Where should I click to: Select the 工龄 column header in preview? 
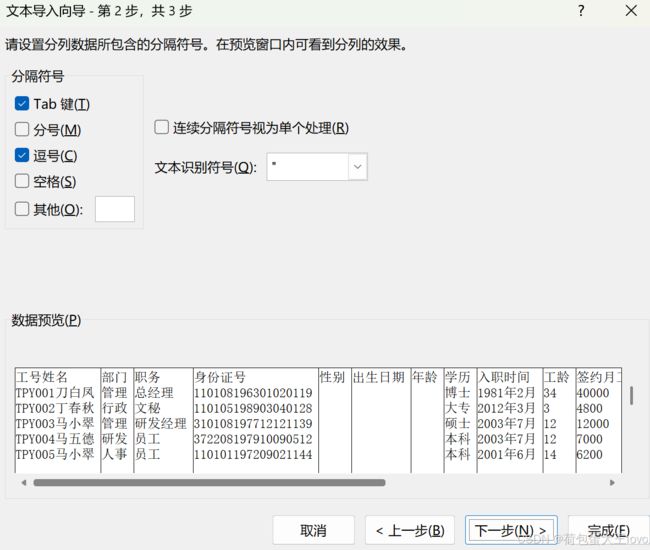557,377
